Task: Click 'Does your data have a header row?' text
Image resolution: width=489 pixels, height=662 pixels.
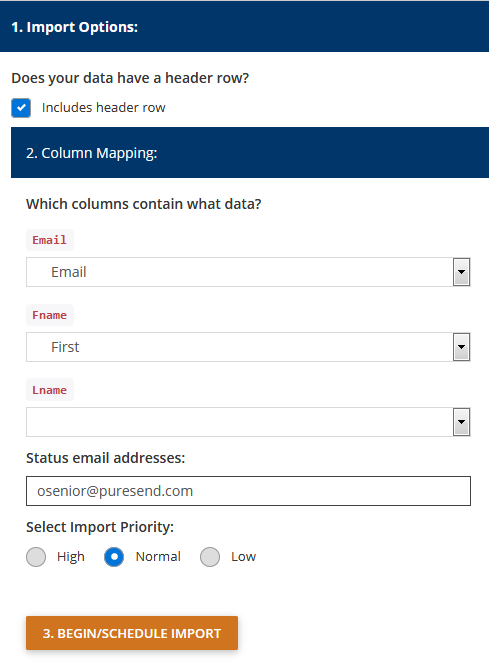Action: click(x=130, y=78)
